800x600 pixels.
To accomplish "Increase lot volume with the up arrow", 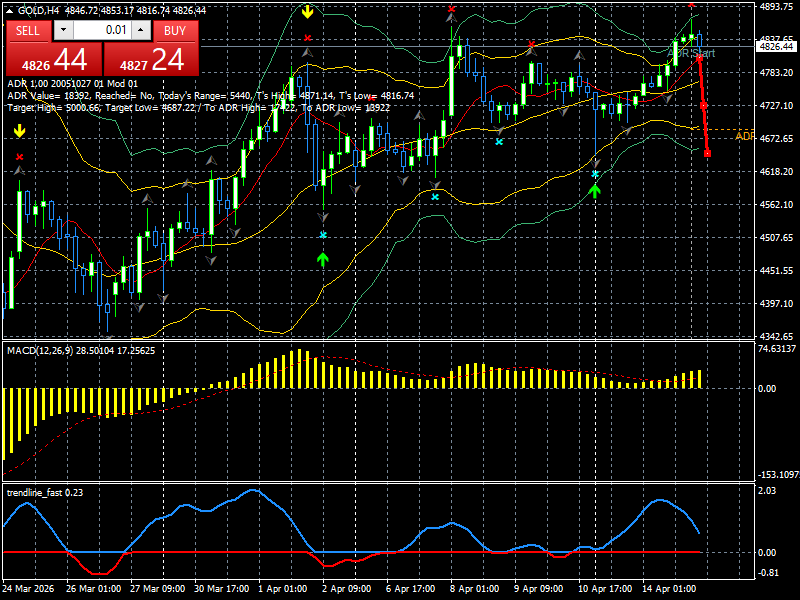I will pyautogui.click(x=141, y=30).
